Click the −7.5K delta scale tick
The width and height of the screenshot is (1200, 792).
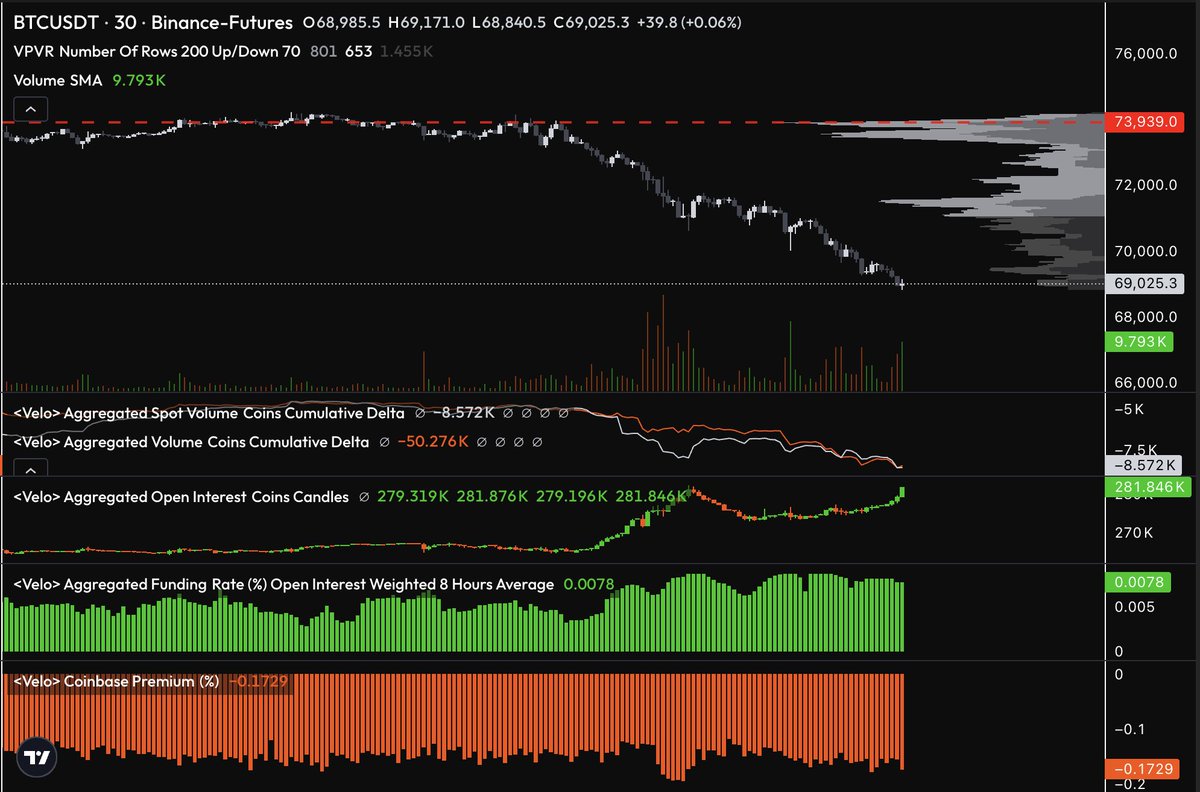pos(1138,450)
